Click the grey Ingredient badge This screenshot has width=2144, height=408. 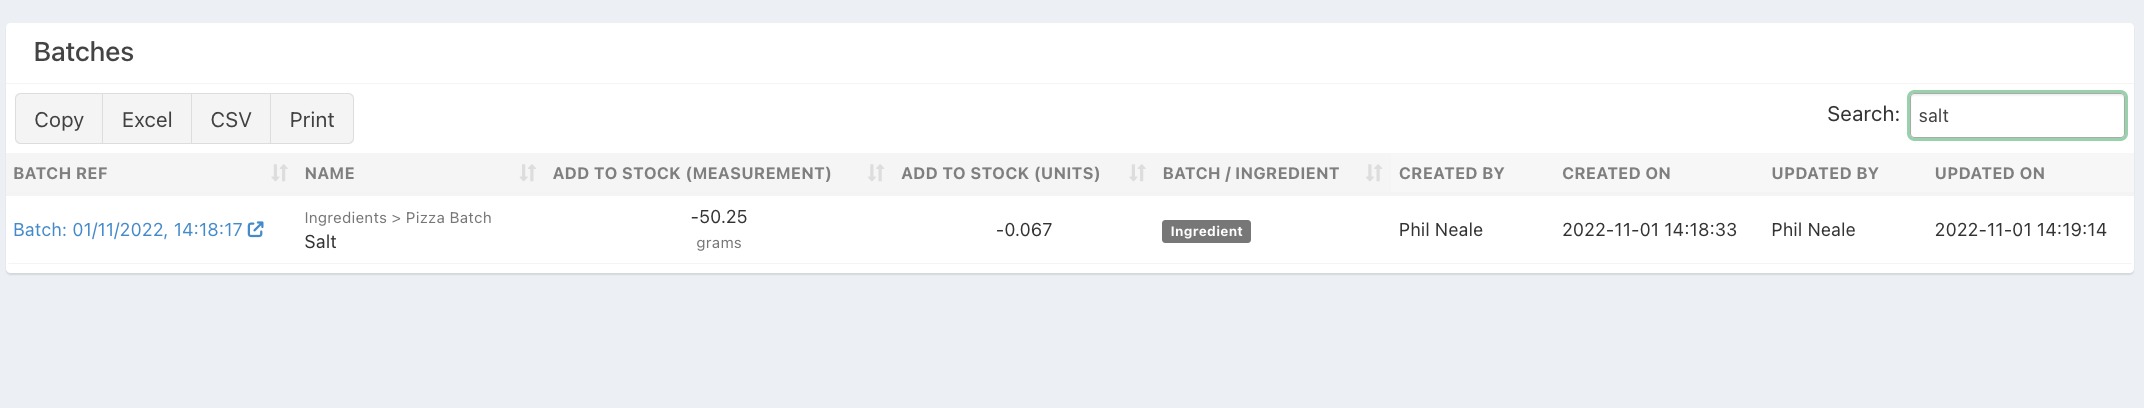(1206, 231)
